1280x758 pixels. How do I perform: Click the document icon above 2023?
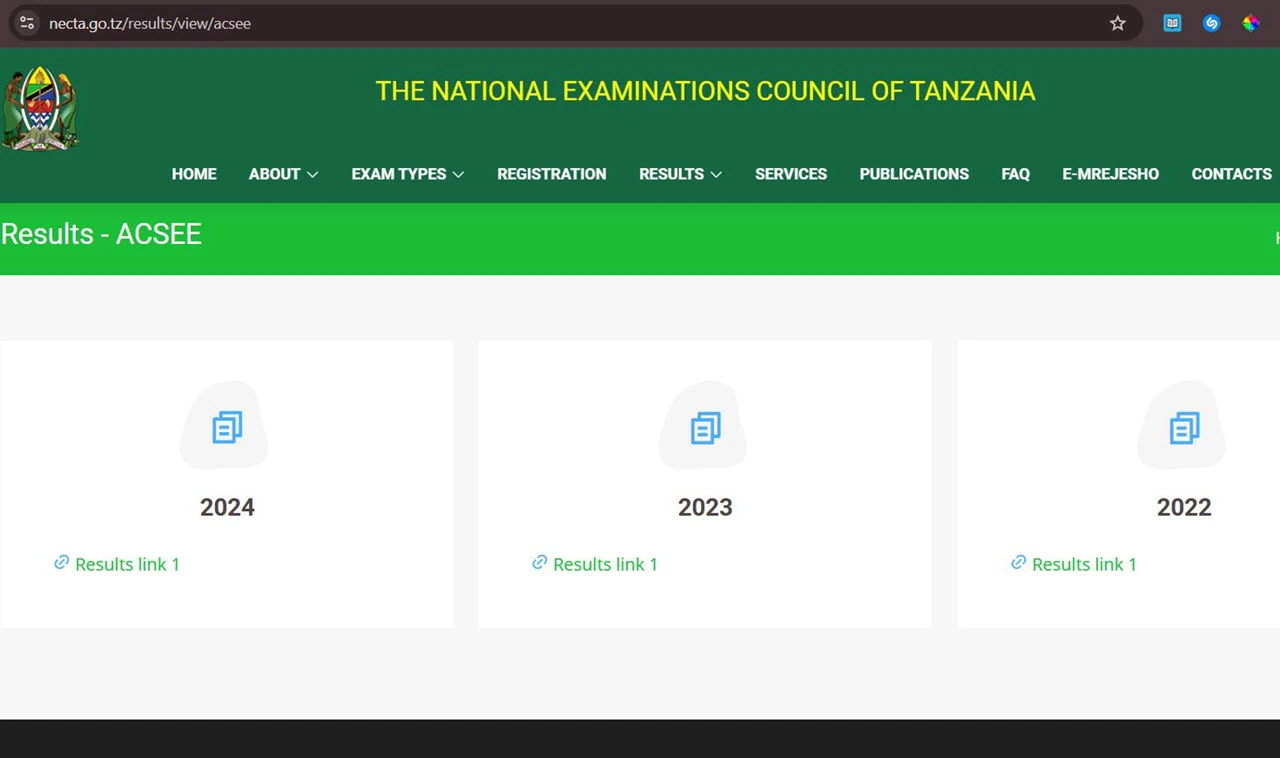pyautogui.click(x=705, y=428)
